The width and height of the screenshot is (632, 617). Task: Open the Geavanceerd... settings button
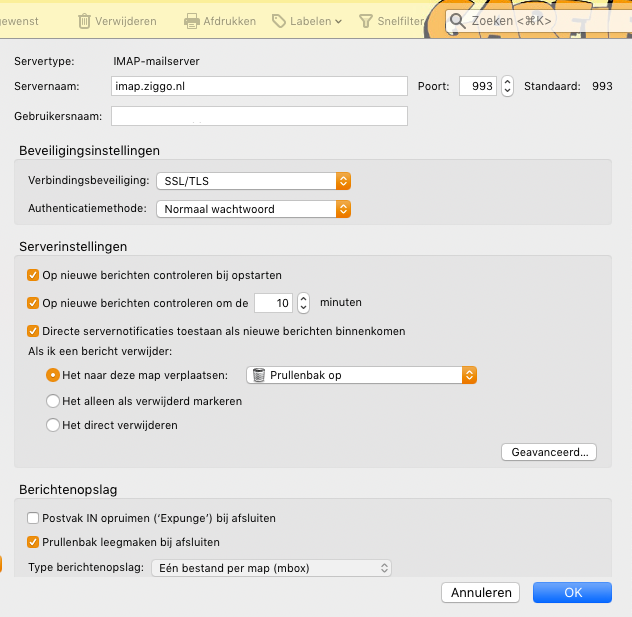click(x=549, y=452)
